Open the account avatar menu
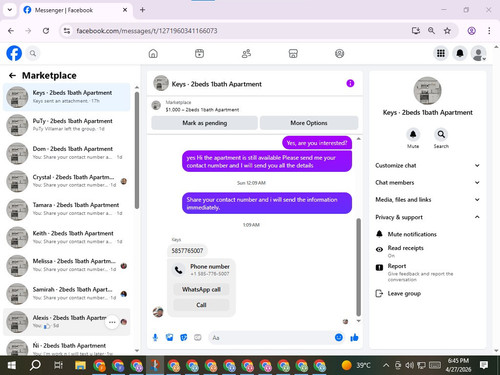This screenshot has height=375, width=500. [479, 54]
